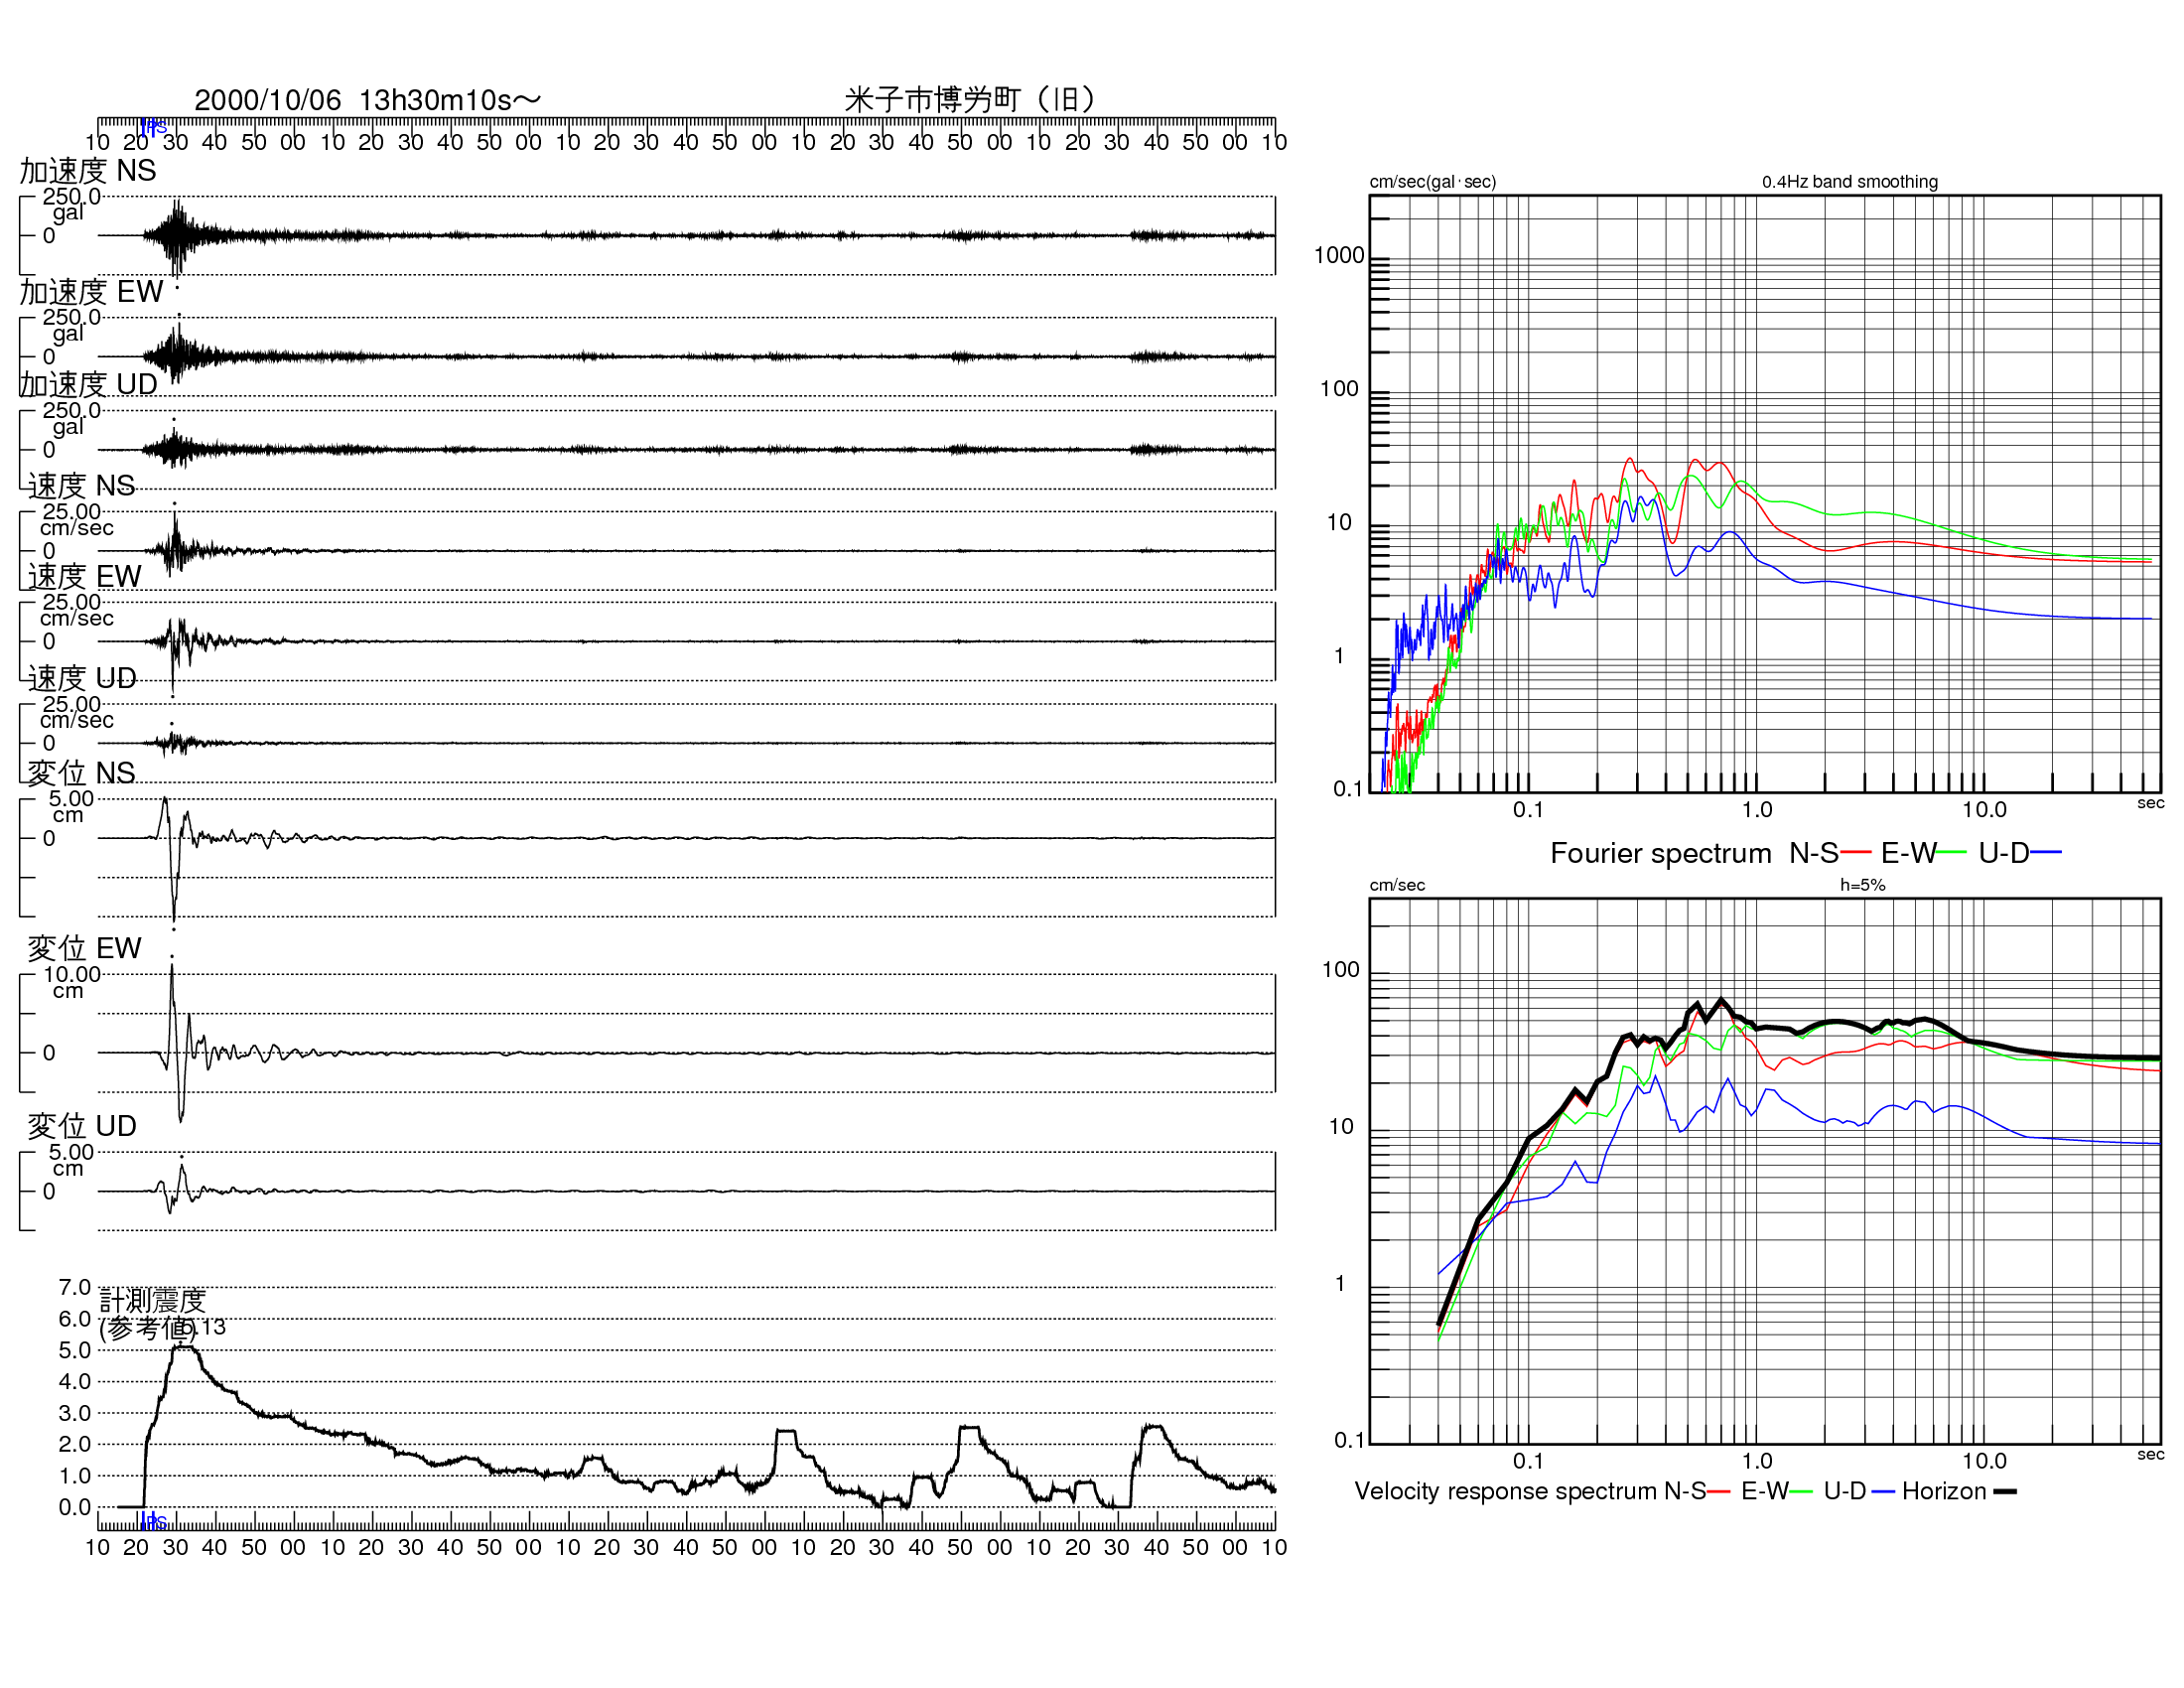Click the 変位 NS waveform label
The width and height of the screenshot is (2184, 1688).
point(81,773)
